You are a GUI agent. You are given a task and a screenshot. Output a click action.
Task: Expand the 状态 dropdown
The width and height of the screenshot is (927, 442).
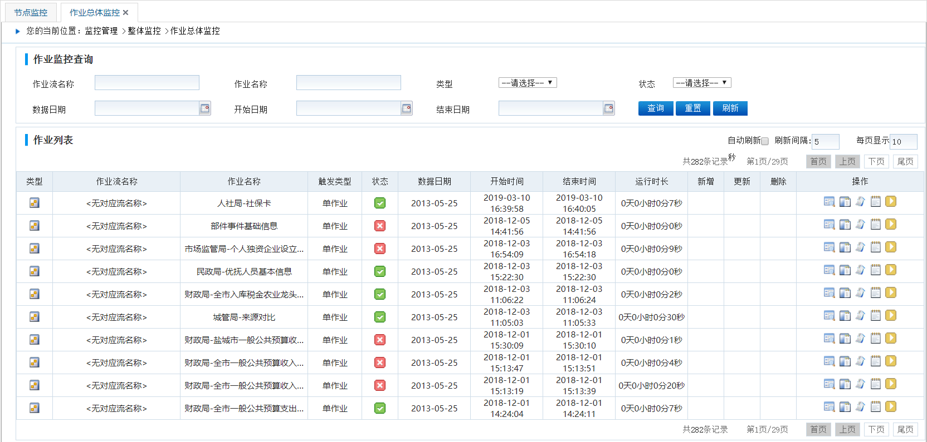(701, 83)
